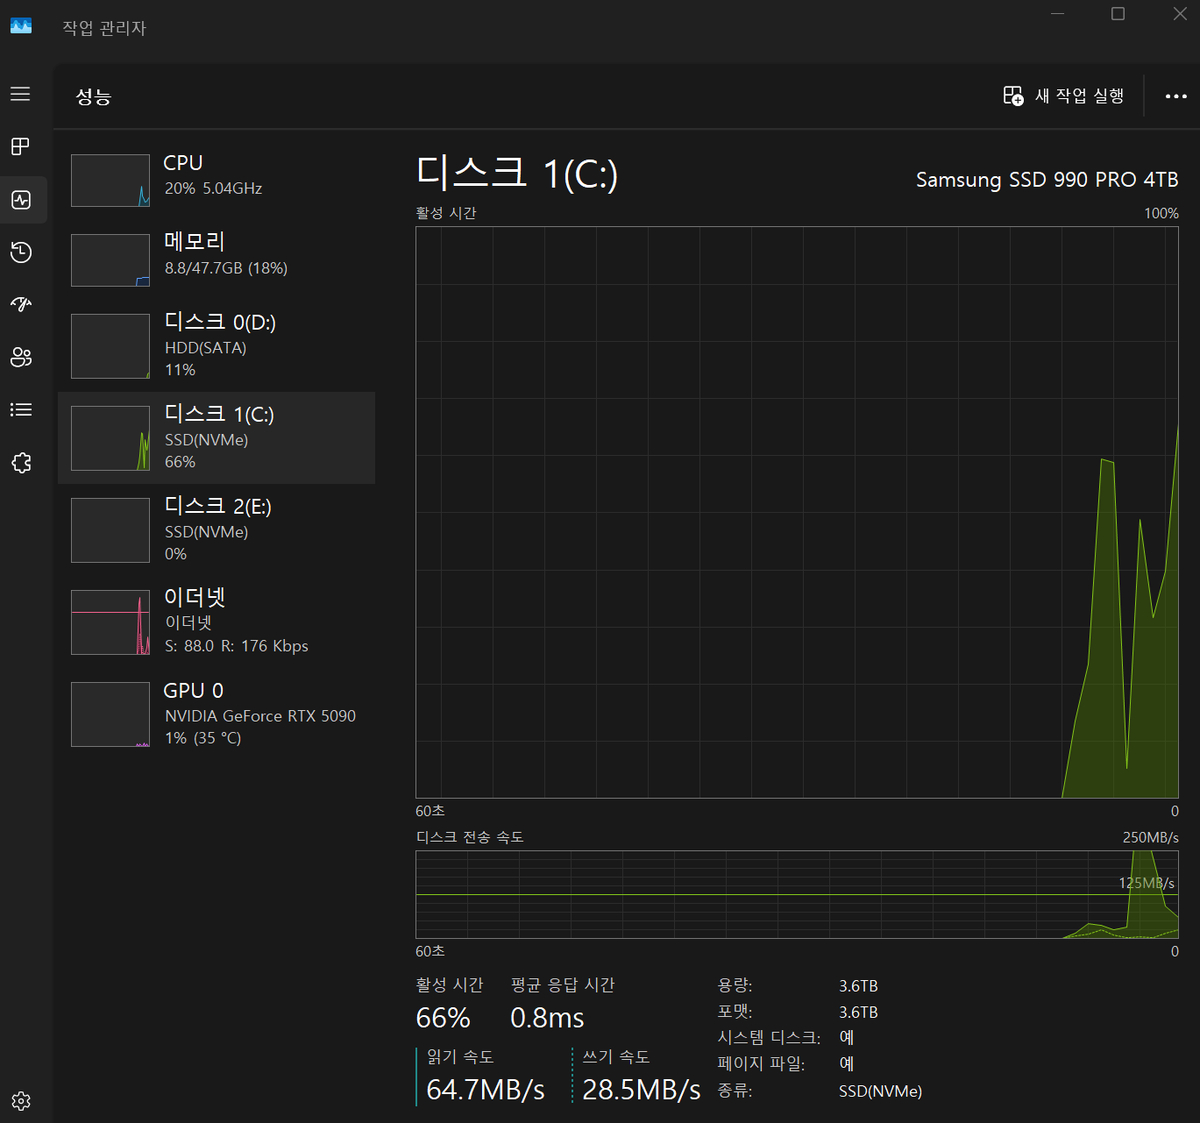
Task: Click 'NVIDIA GeForce RTX 5090' text
Action: pyautogui.click(x=260, y=716)
